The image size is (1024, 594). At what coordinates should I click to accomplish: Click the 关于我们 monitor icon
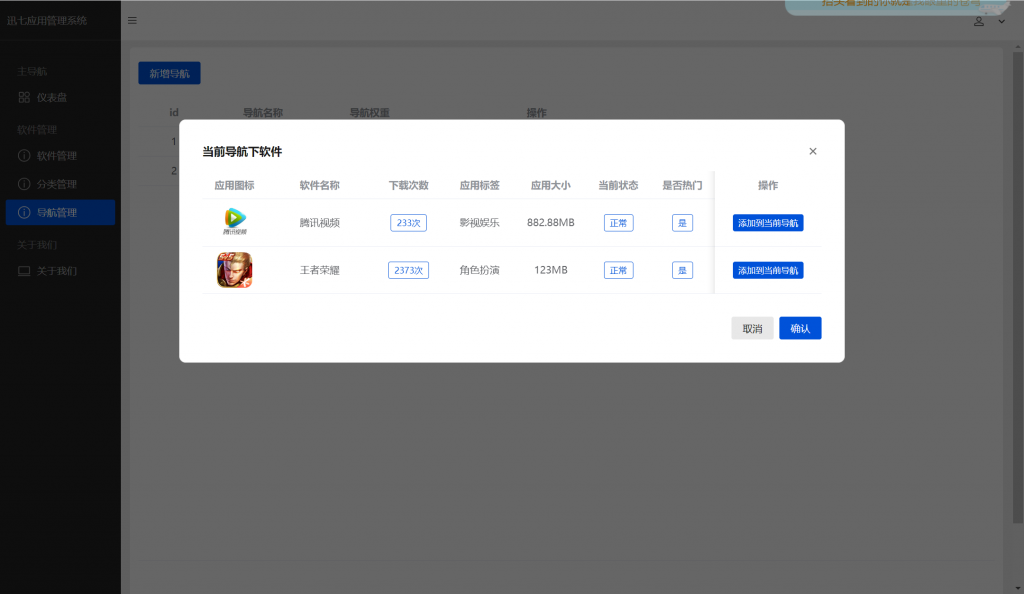[24, 271]
